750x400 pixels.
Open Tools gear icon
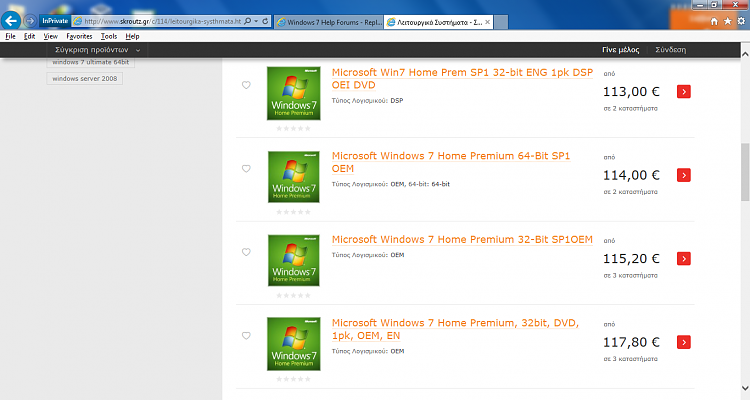pos(741,22)
